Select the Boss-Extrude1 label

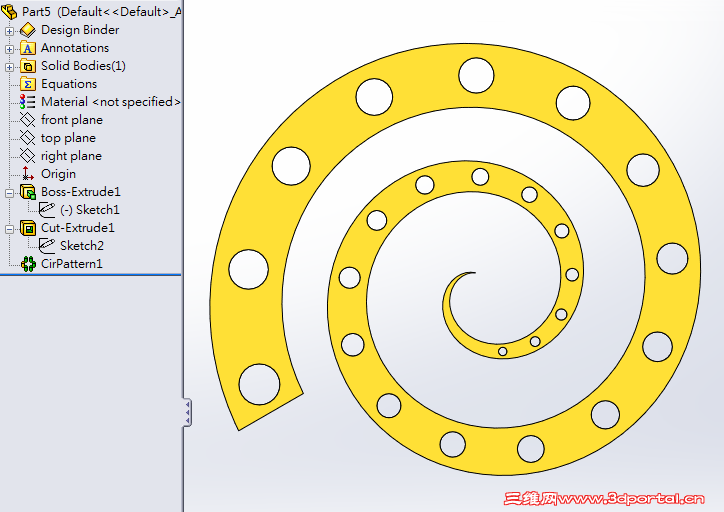[81, 192]
